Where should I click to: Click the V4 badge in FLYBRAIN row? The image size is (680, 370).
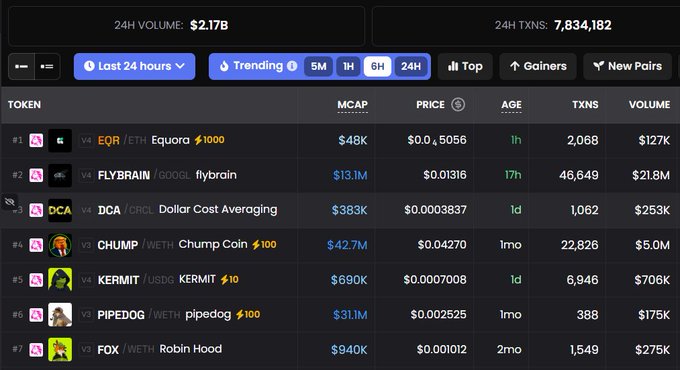[86, 175]
